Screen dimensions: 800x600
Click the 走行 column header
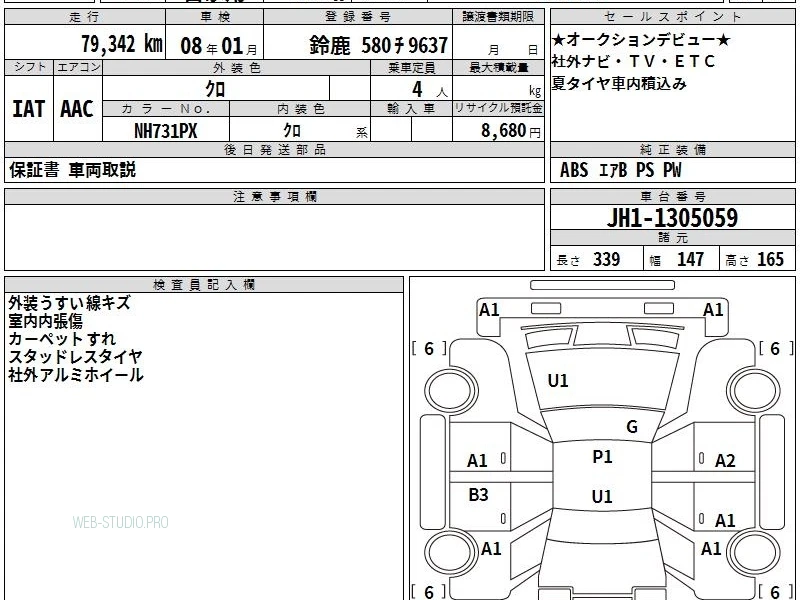85,17
